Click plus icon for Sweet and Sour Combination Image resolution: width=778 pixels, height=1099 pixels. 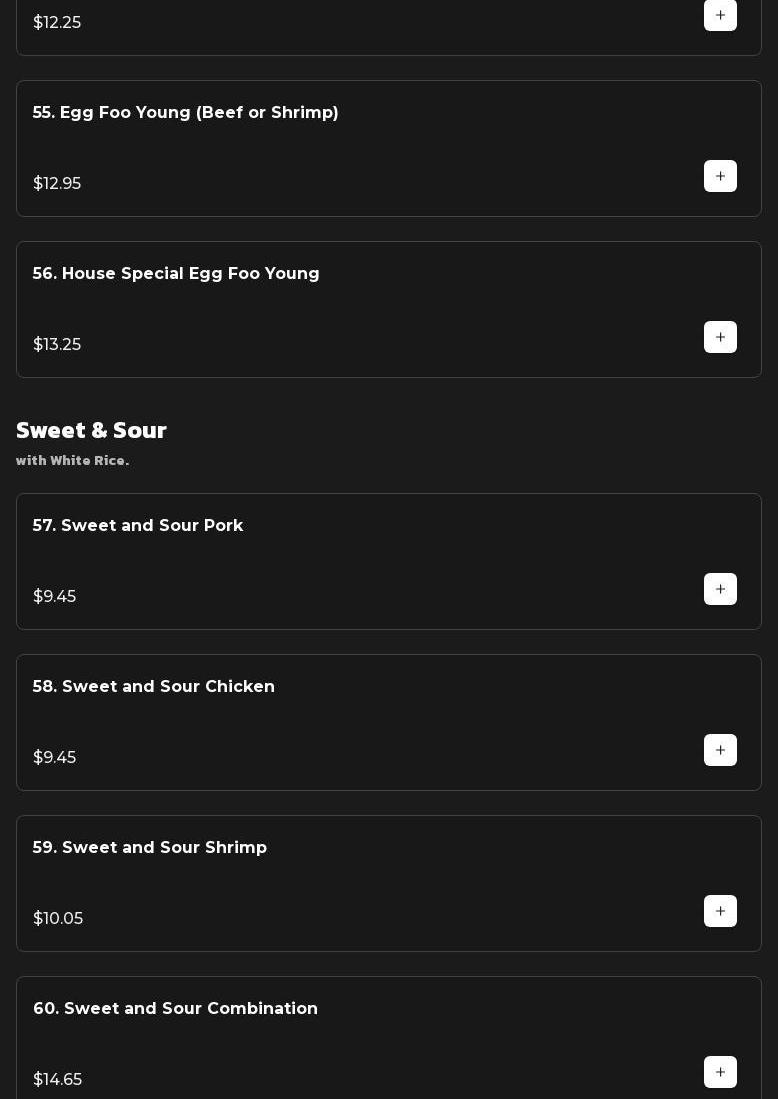pyautogui.click(x=720, y=1072)
